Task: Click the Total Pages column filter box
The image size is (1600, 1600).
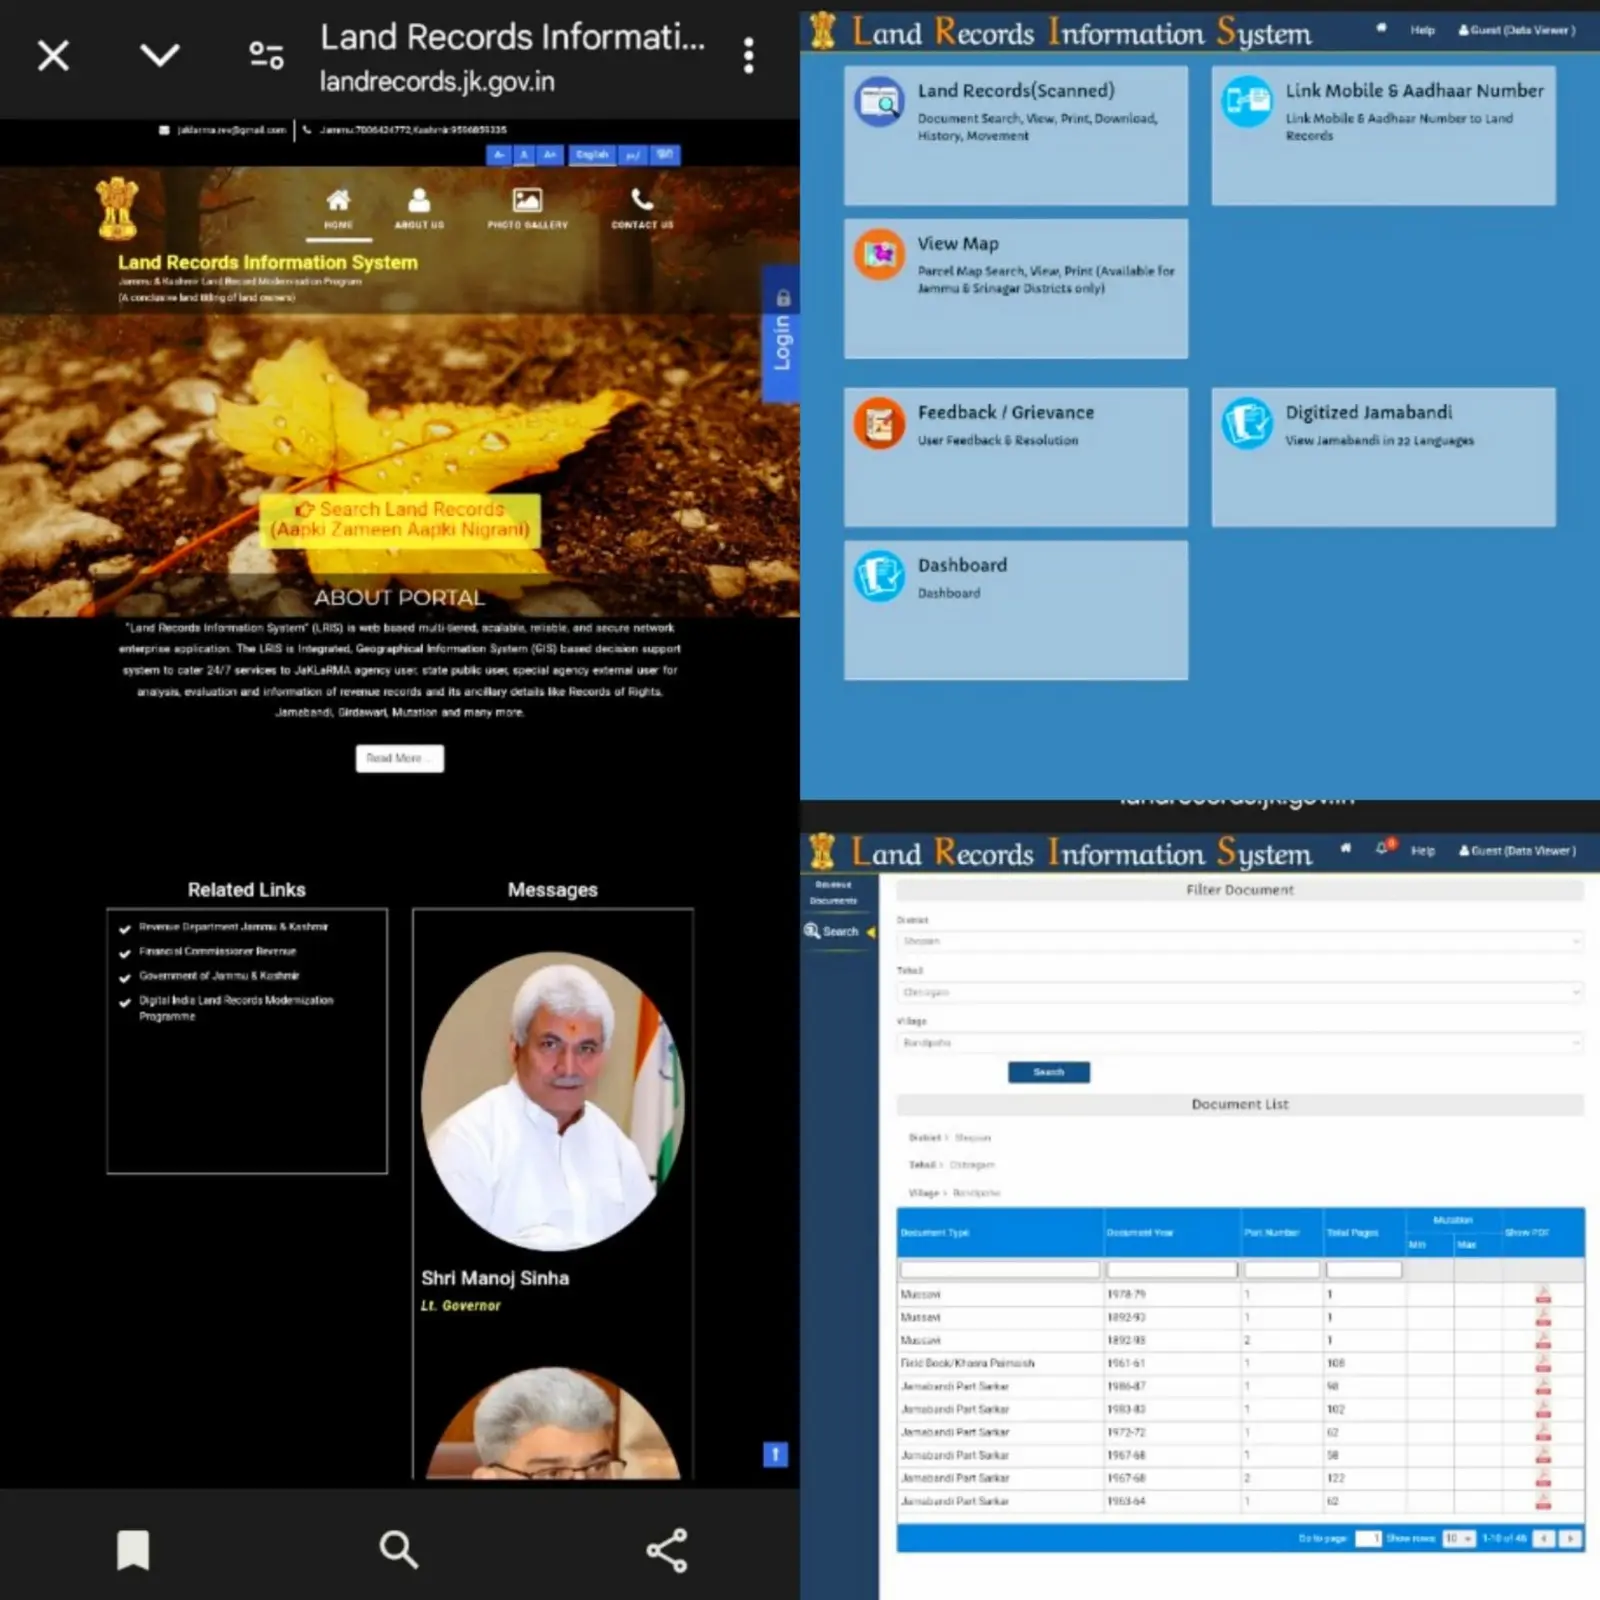Action: 1364,1269
